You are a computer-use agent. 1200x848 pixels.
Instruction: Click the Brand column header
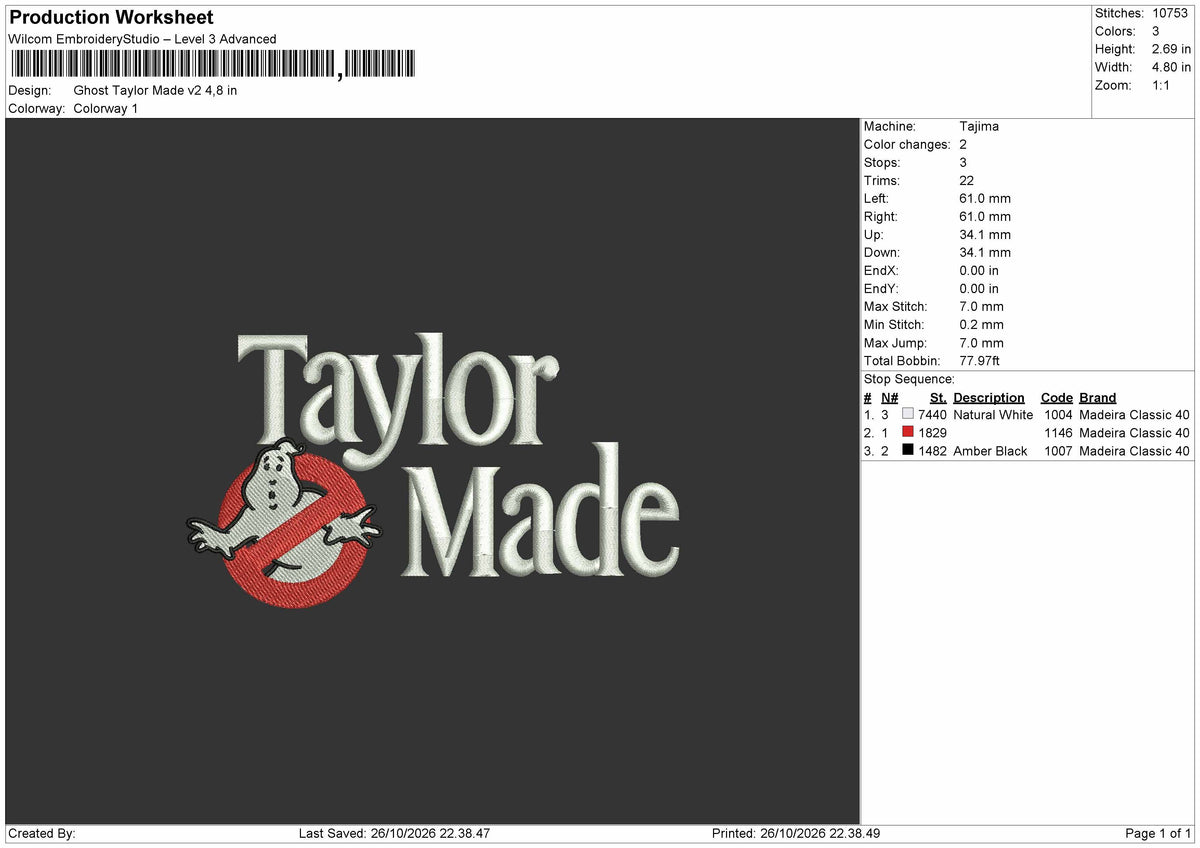[x=1098, y=398]
